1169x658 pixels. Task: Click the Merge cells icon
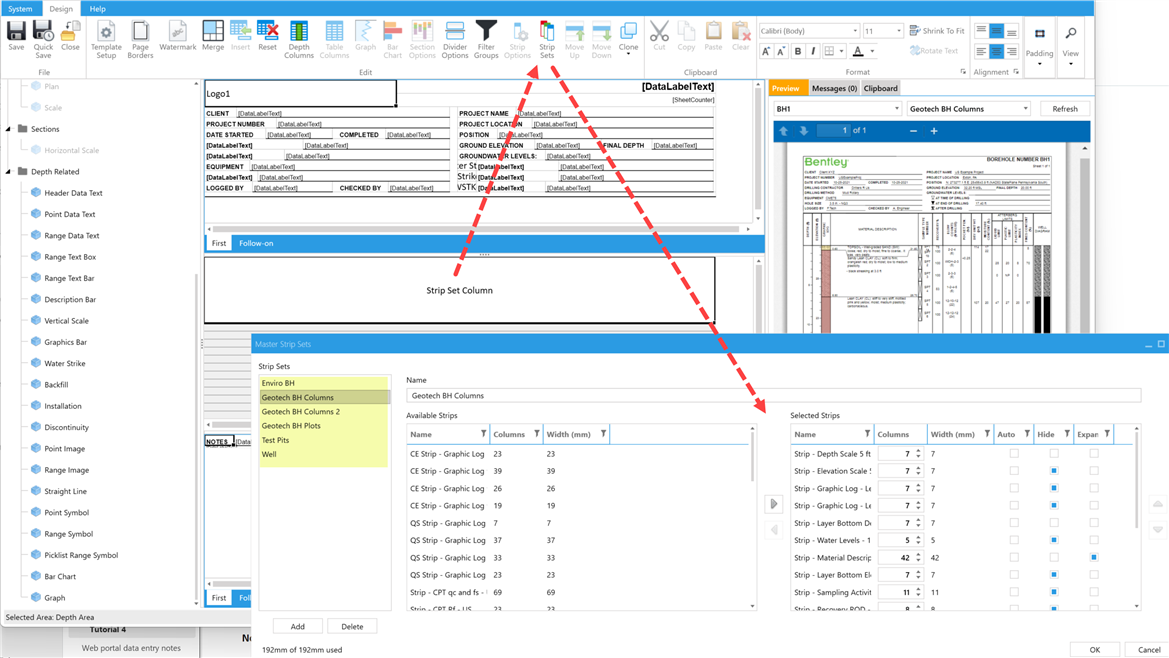pos(212,36)
